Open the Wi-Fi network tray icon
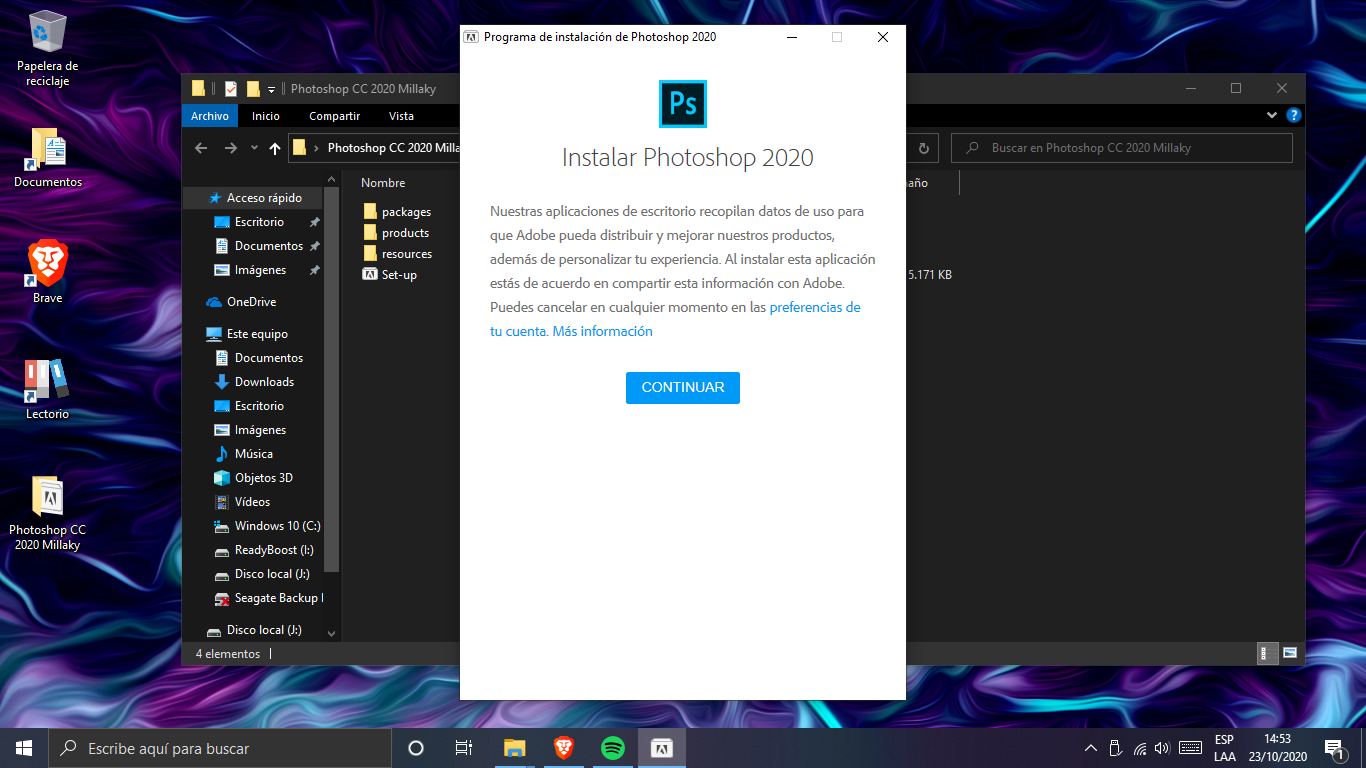Viewport: 1366px width, 768px height. [x=1139, y=748]
